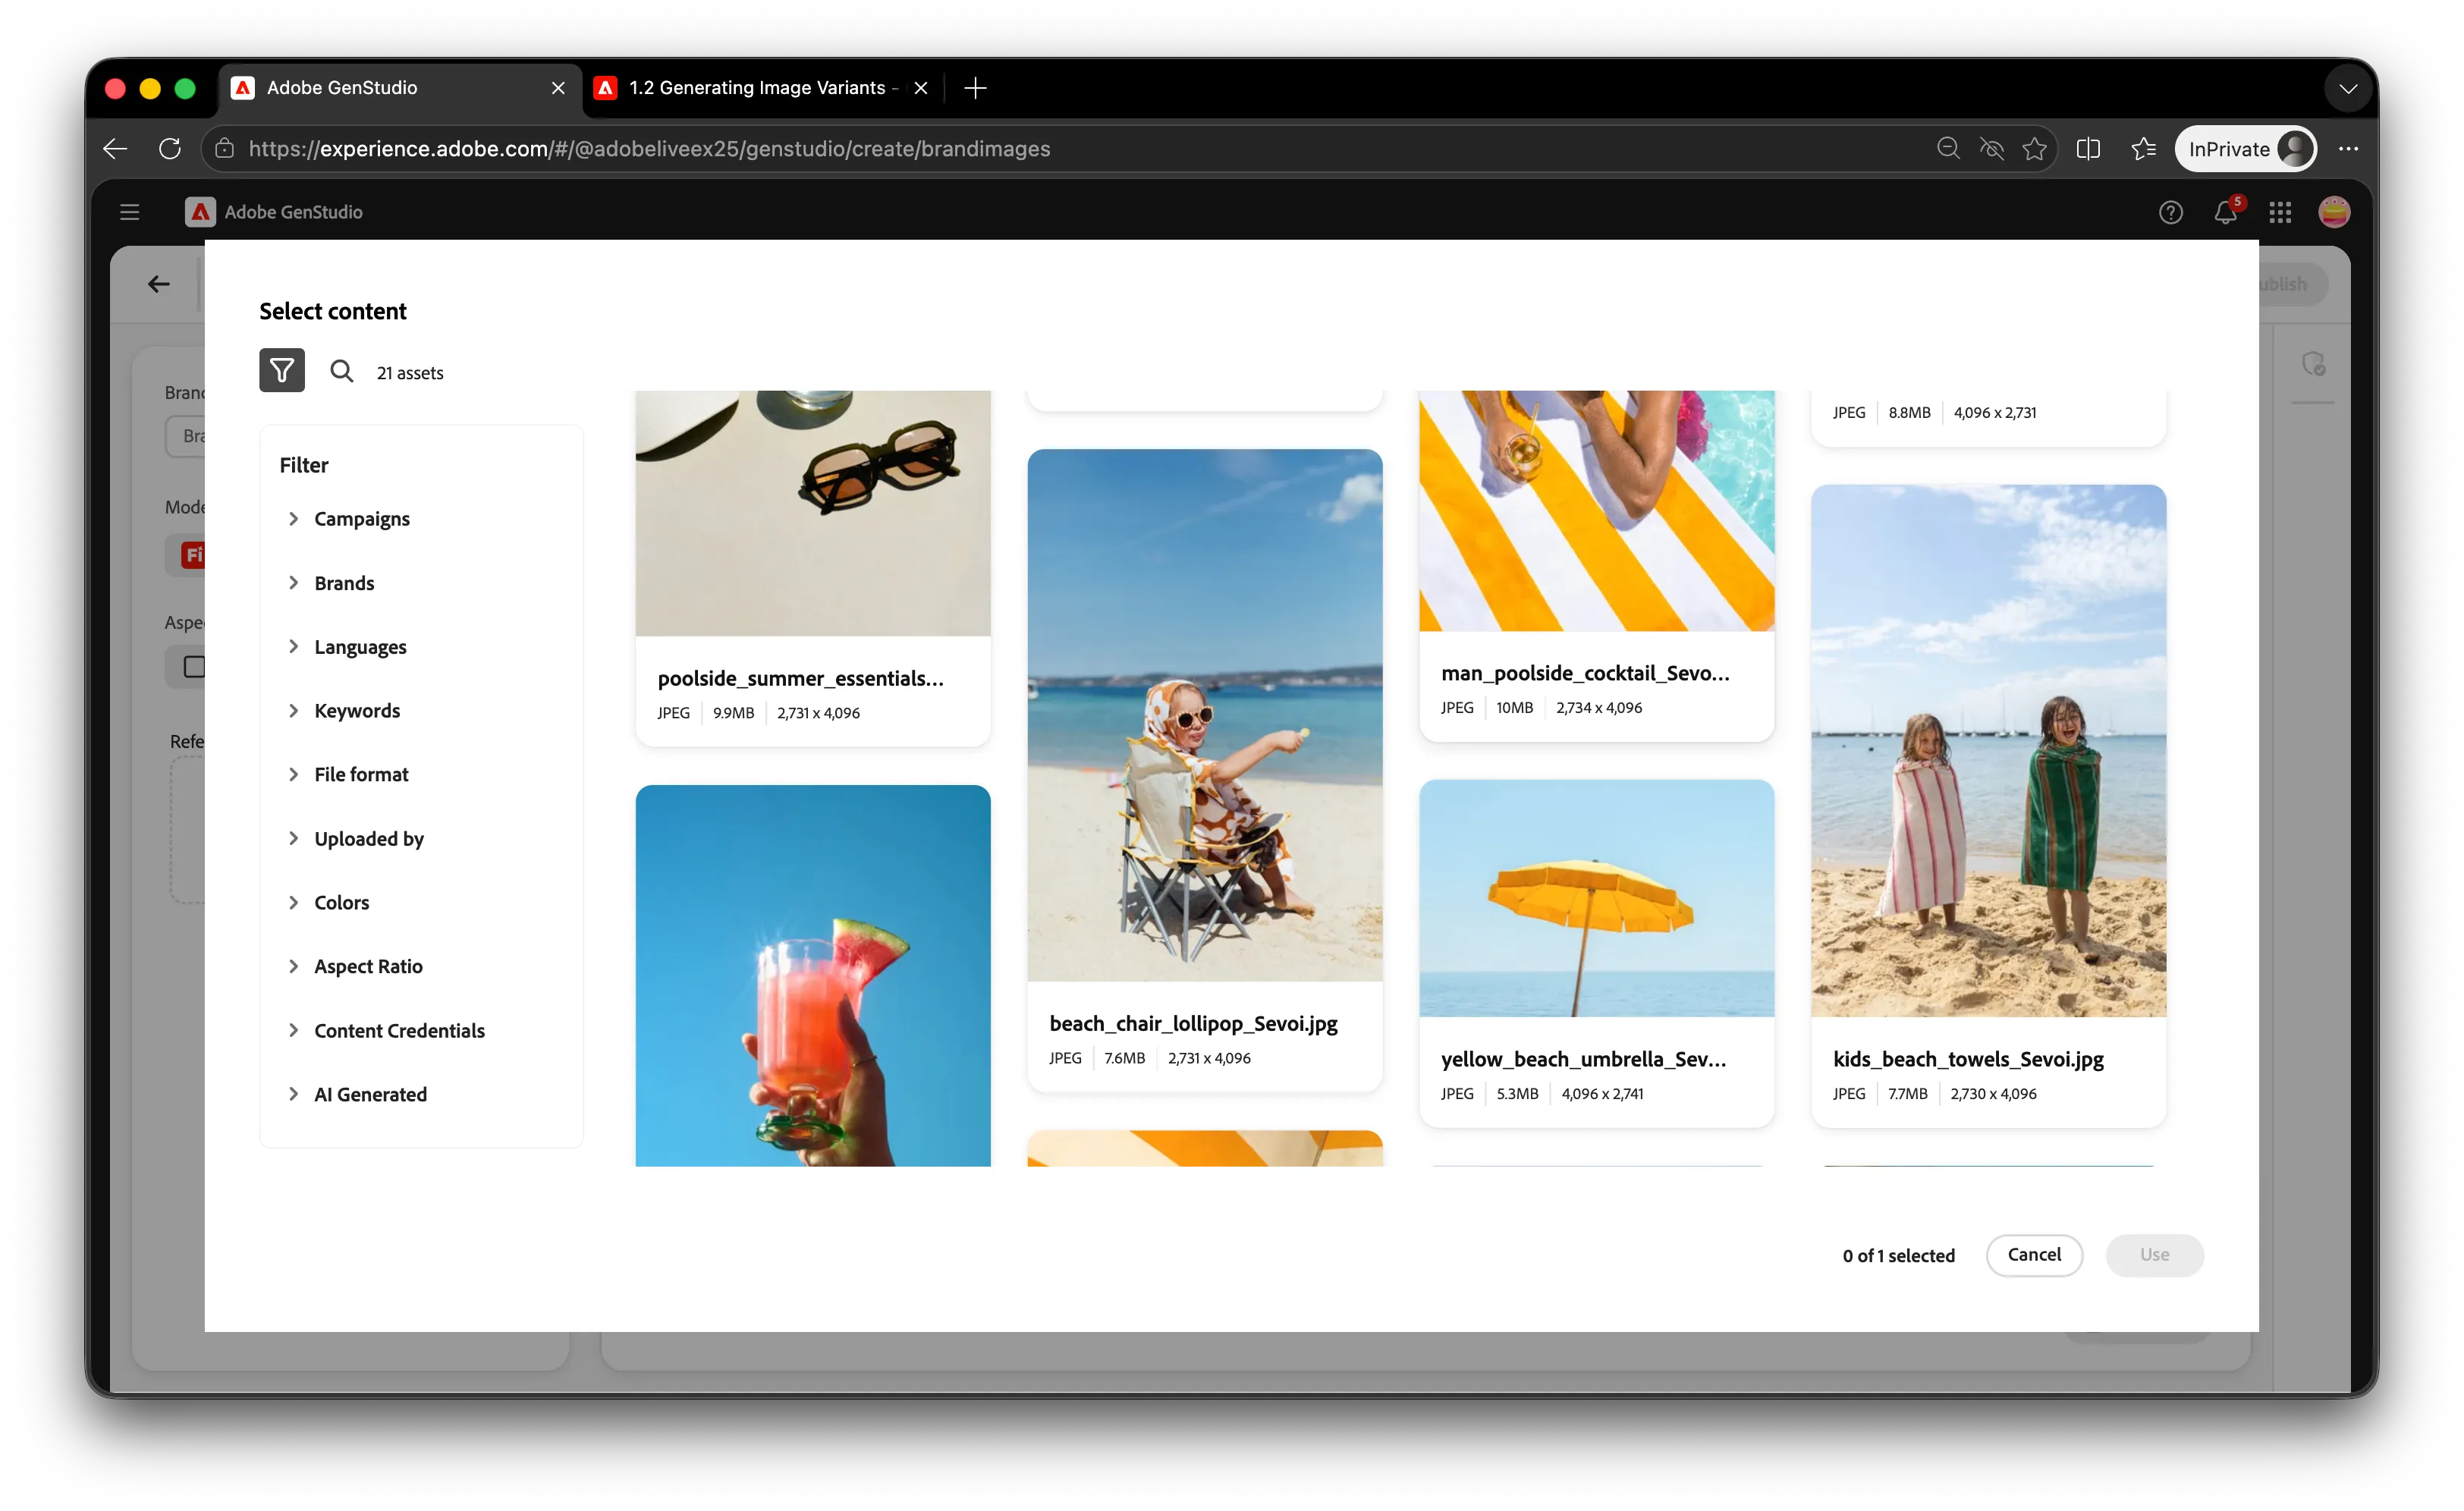This screenshot has height=1511, width=2464.
Task: Go back with the browser back arrow
Action: 115,149
